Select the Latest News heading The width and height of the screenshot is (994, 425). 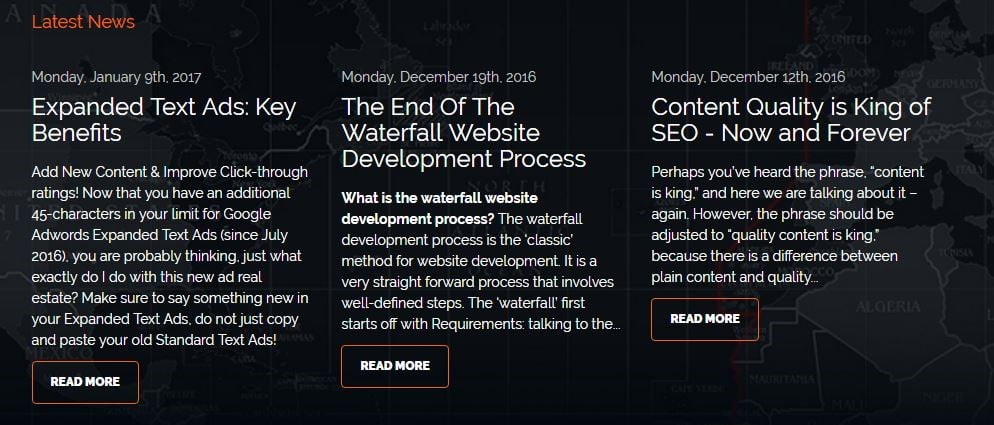(83, 22)
